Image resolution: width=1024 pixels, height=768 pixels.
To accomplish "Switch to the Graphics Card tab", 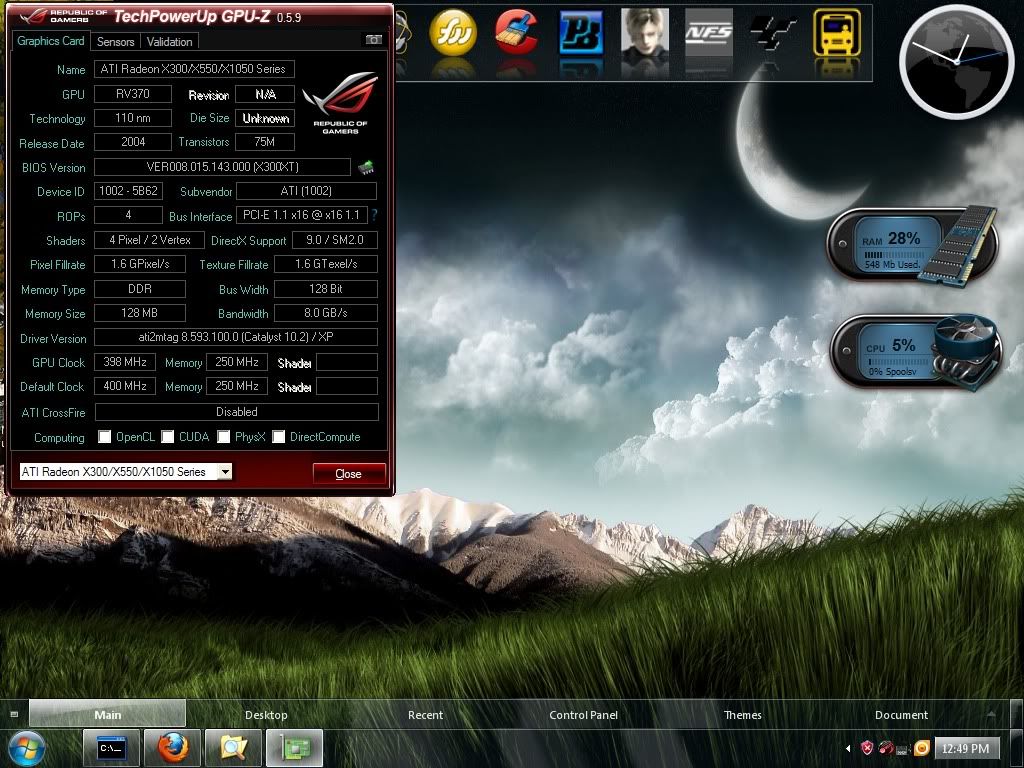I will pos(51,40).
